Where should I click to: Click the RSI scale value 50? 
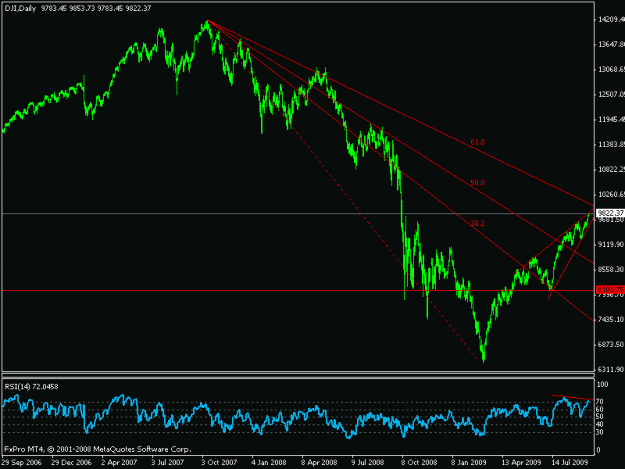[599, 417]
